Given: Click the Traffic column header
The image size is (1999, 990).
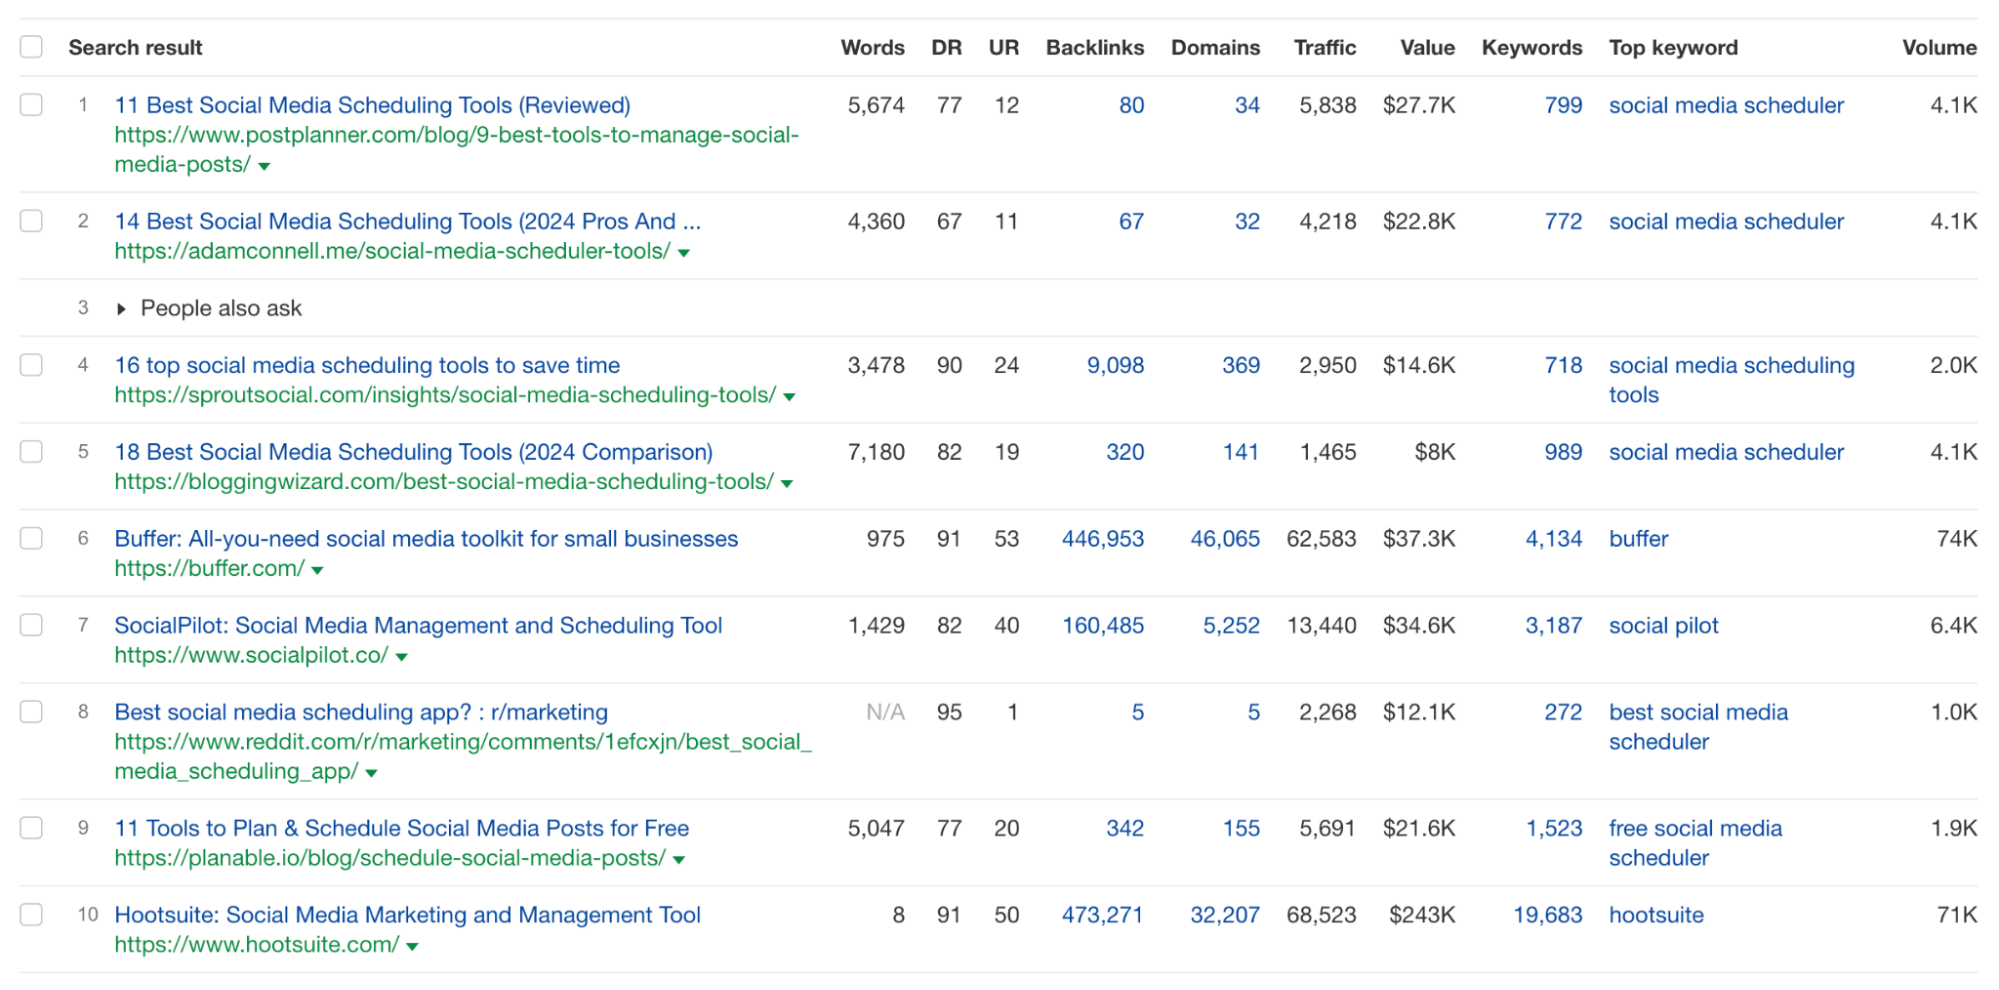Looking at the screenshot, I should pyautogui.click(x=1325, y=47).
